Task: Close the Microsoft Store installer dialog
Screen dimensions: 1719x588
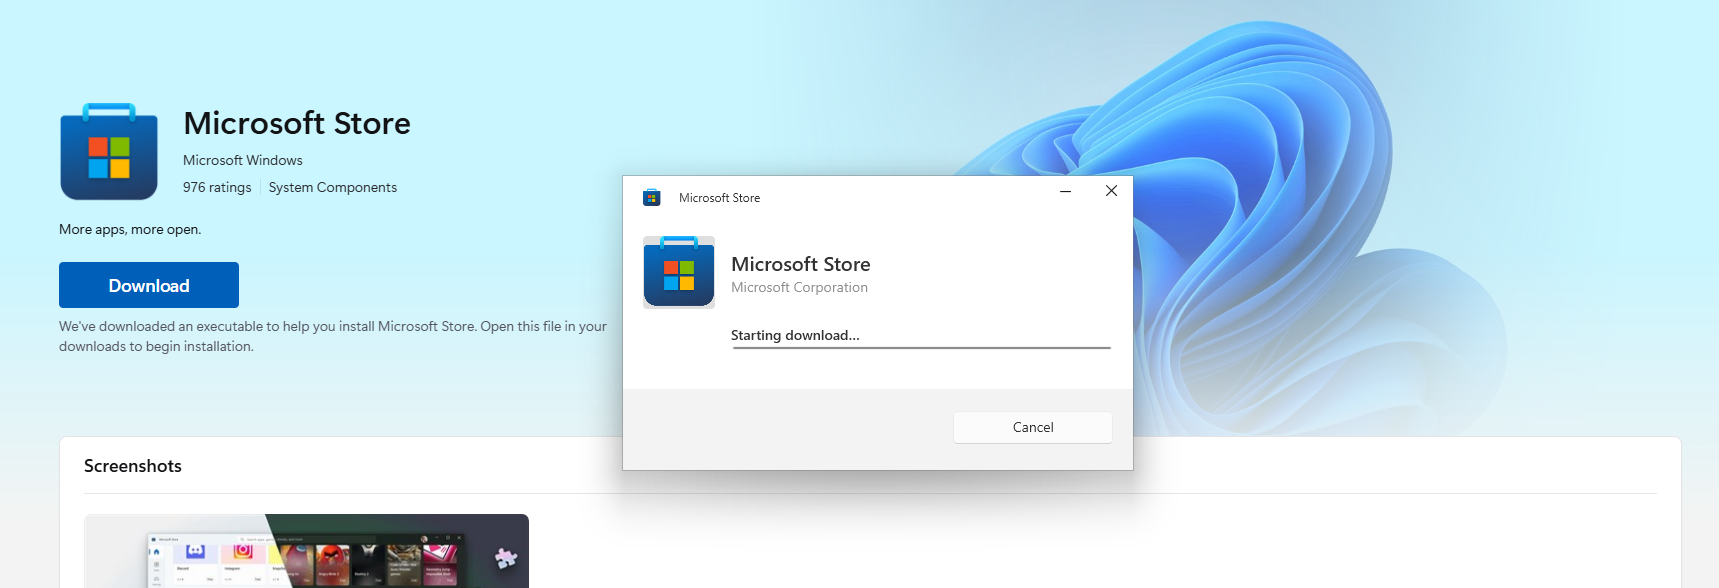Action: pos(1111,191)
